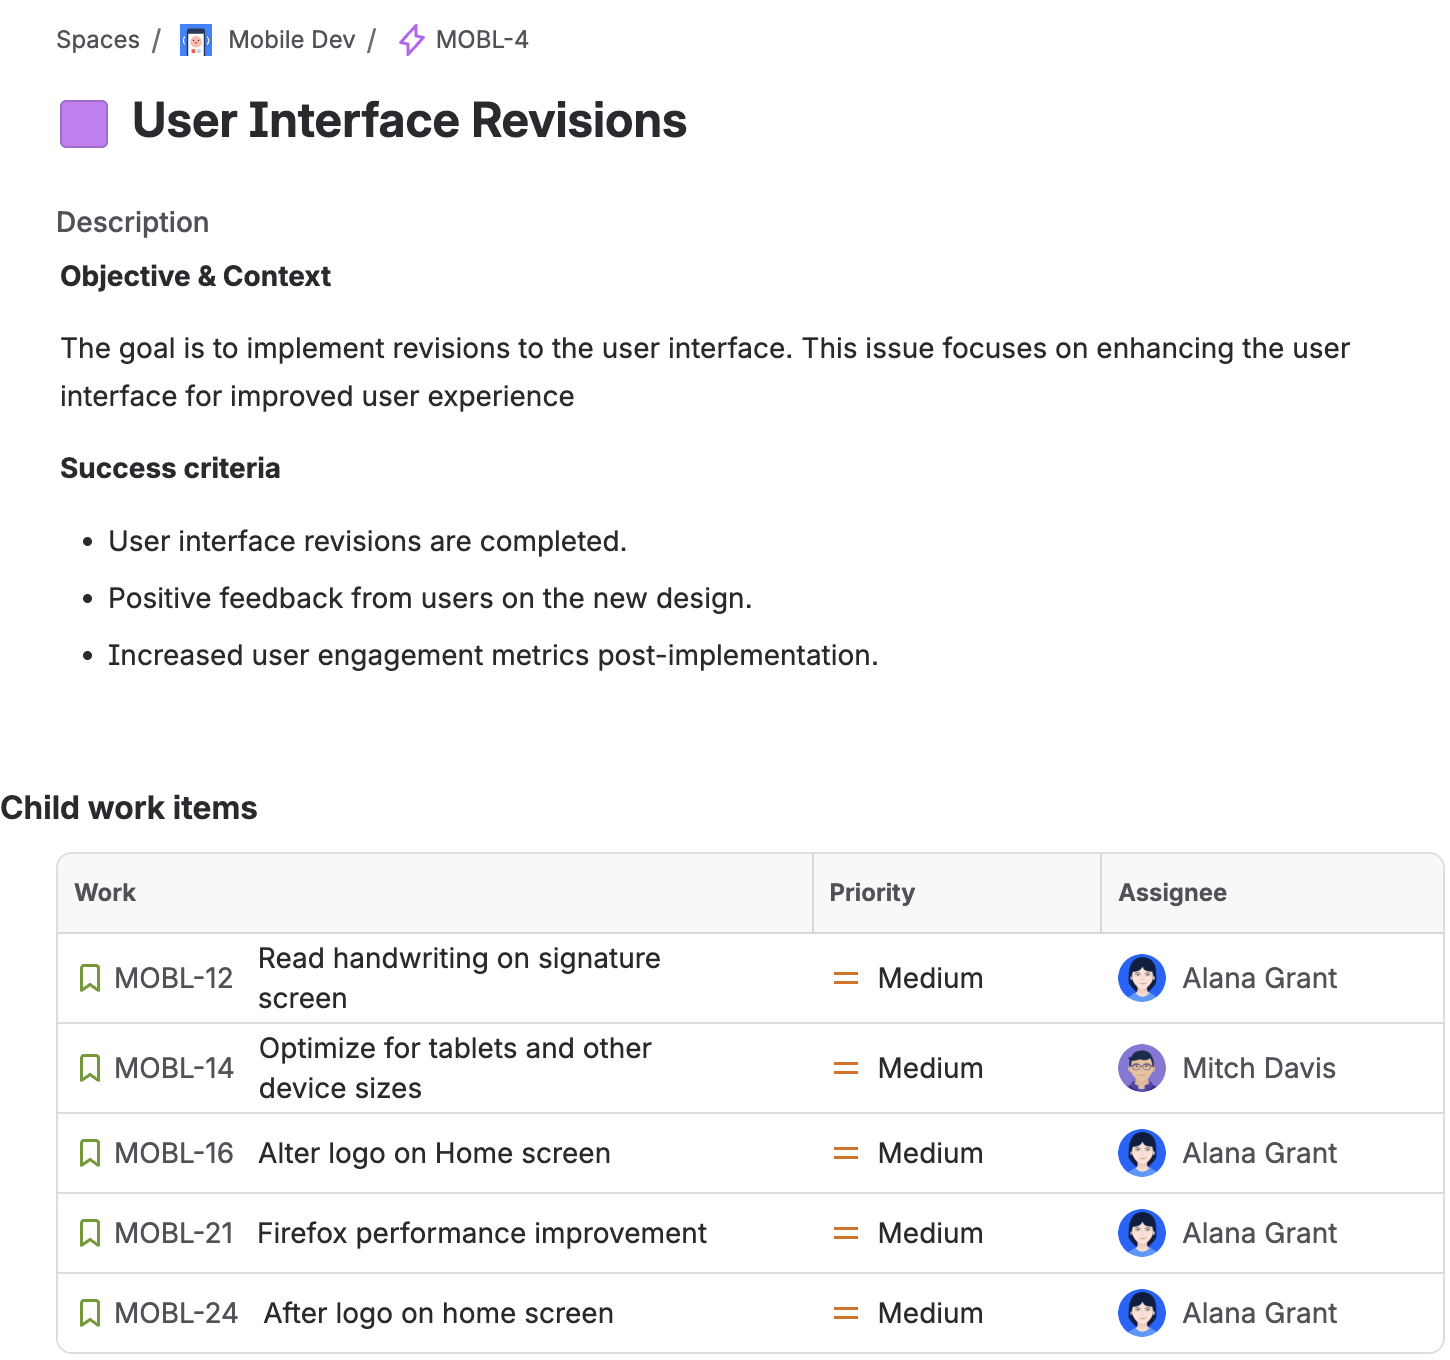This screenshot has width=1450, height=1360.
Task: Click Alana Grant avatar on MOBL-12 row
Action: click(1141, 978)
